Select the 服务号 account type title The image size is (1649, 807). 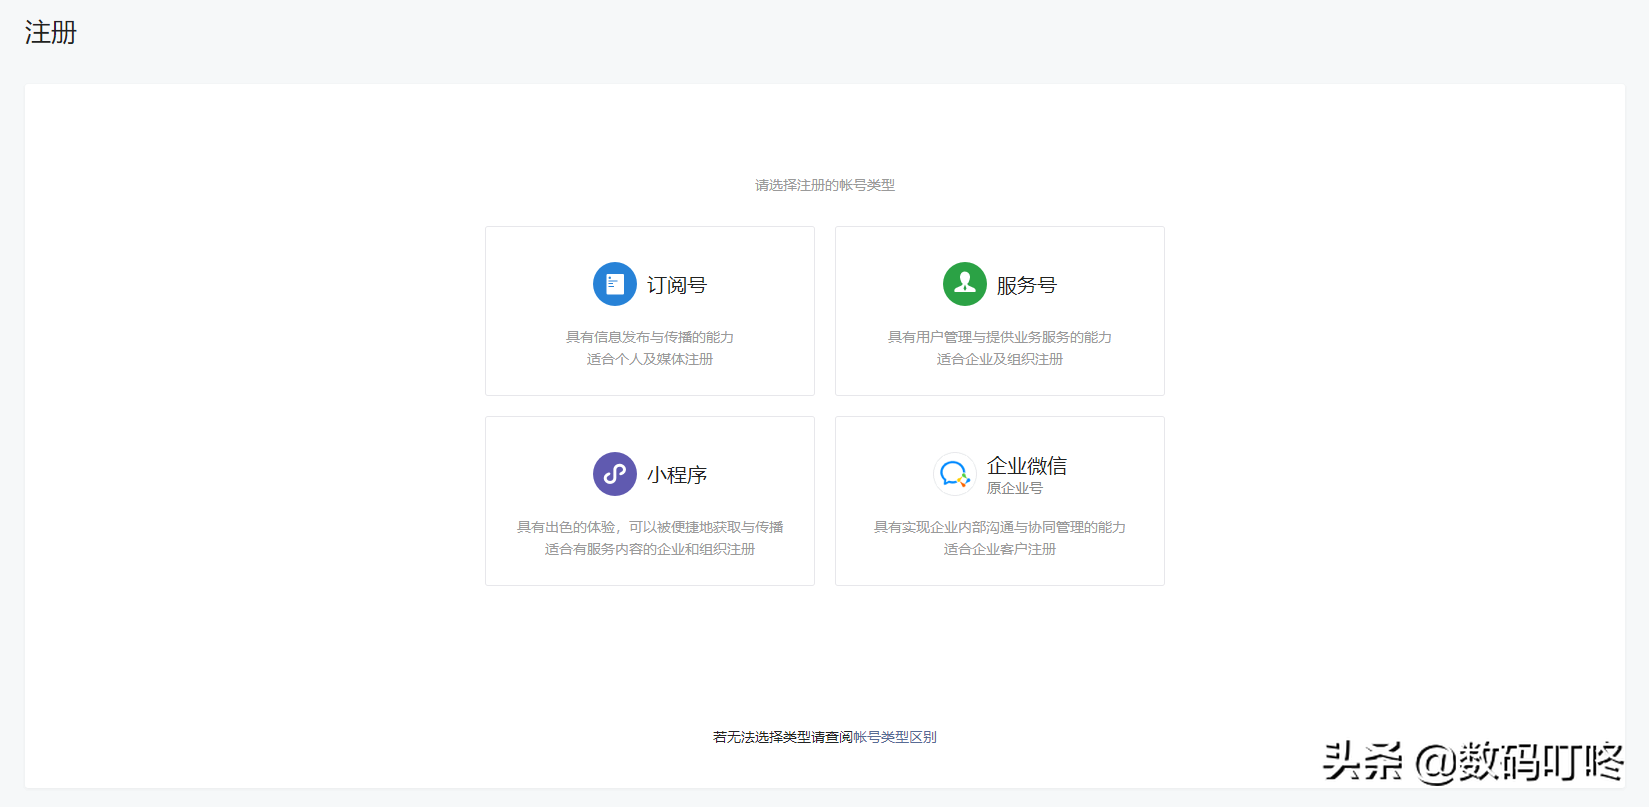(1027, 285)
